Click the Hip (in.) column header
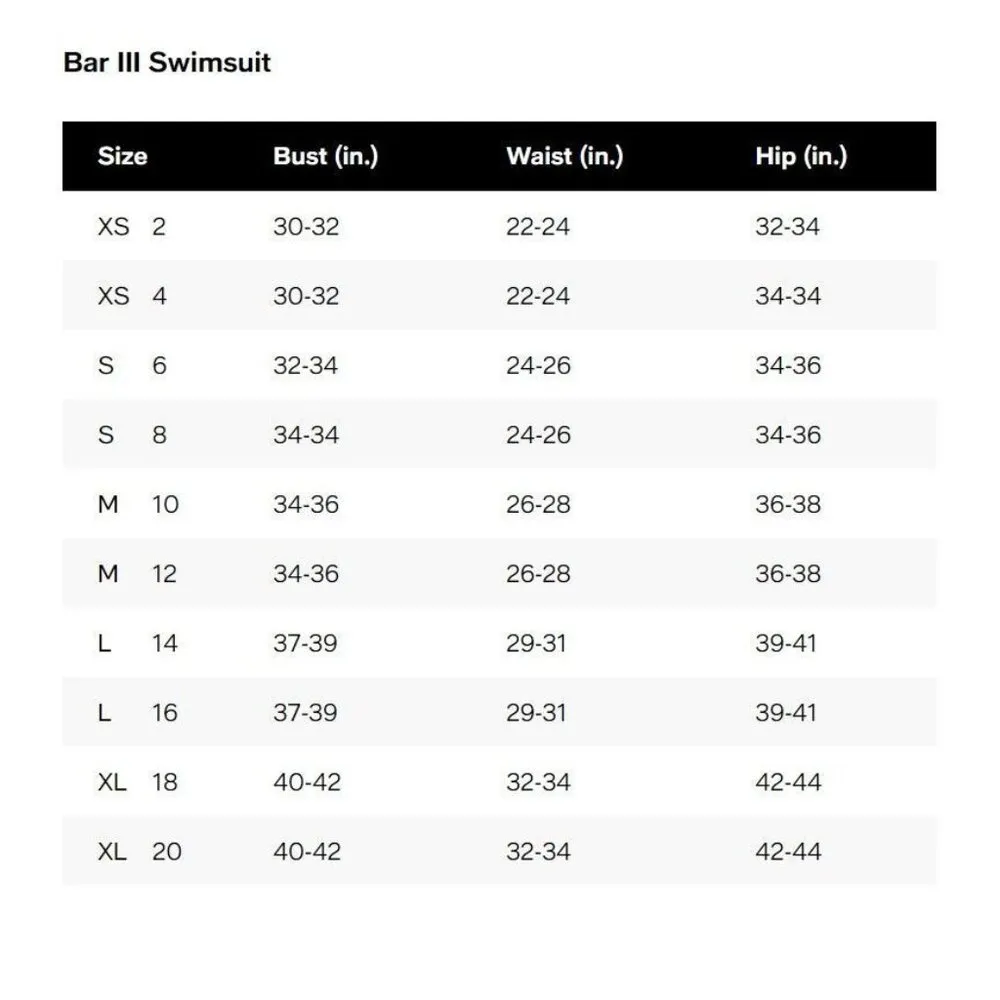1000x1000 pixels. (800, 156)
